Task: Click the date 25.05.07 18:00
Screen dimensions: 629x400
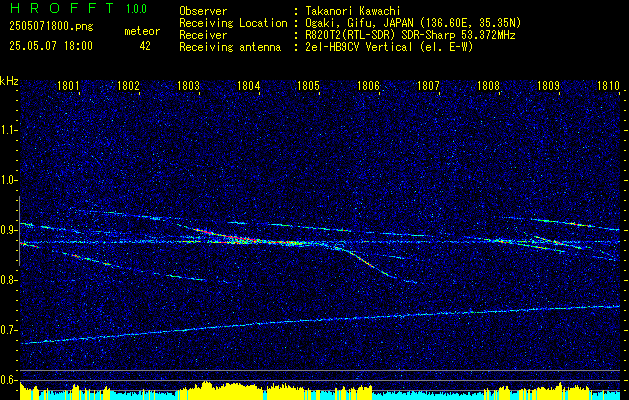Action: click(x=51, y=46)
